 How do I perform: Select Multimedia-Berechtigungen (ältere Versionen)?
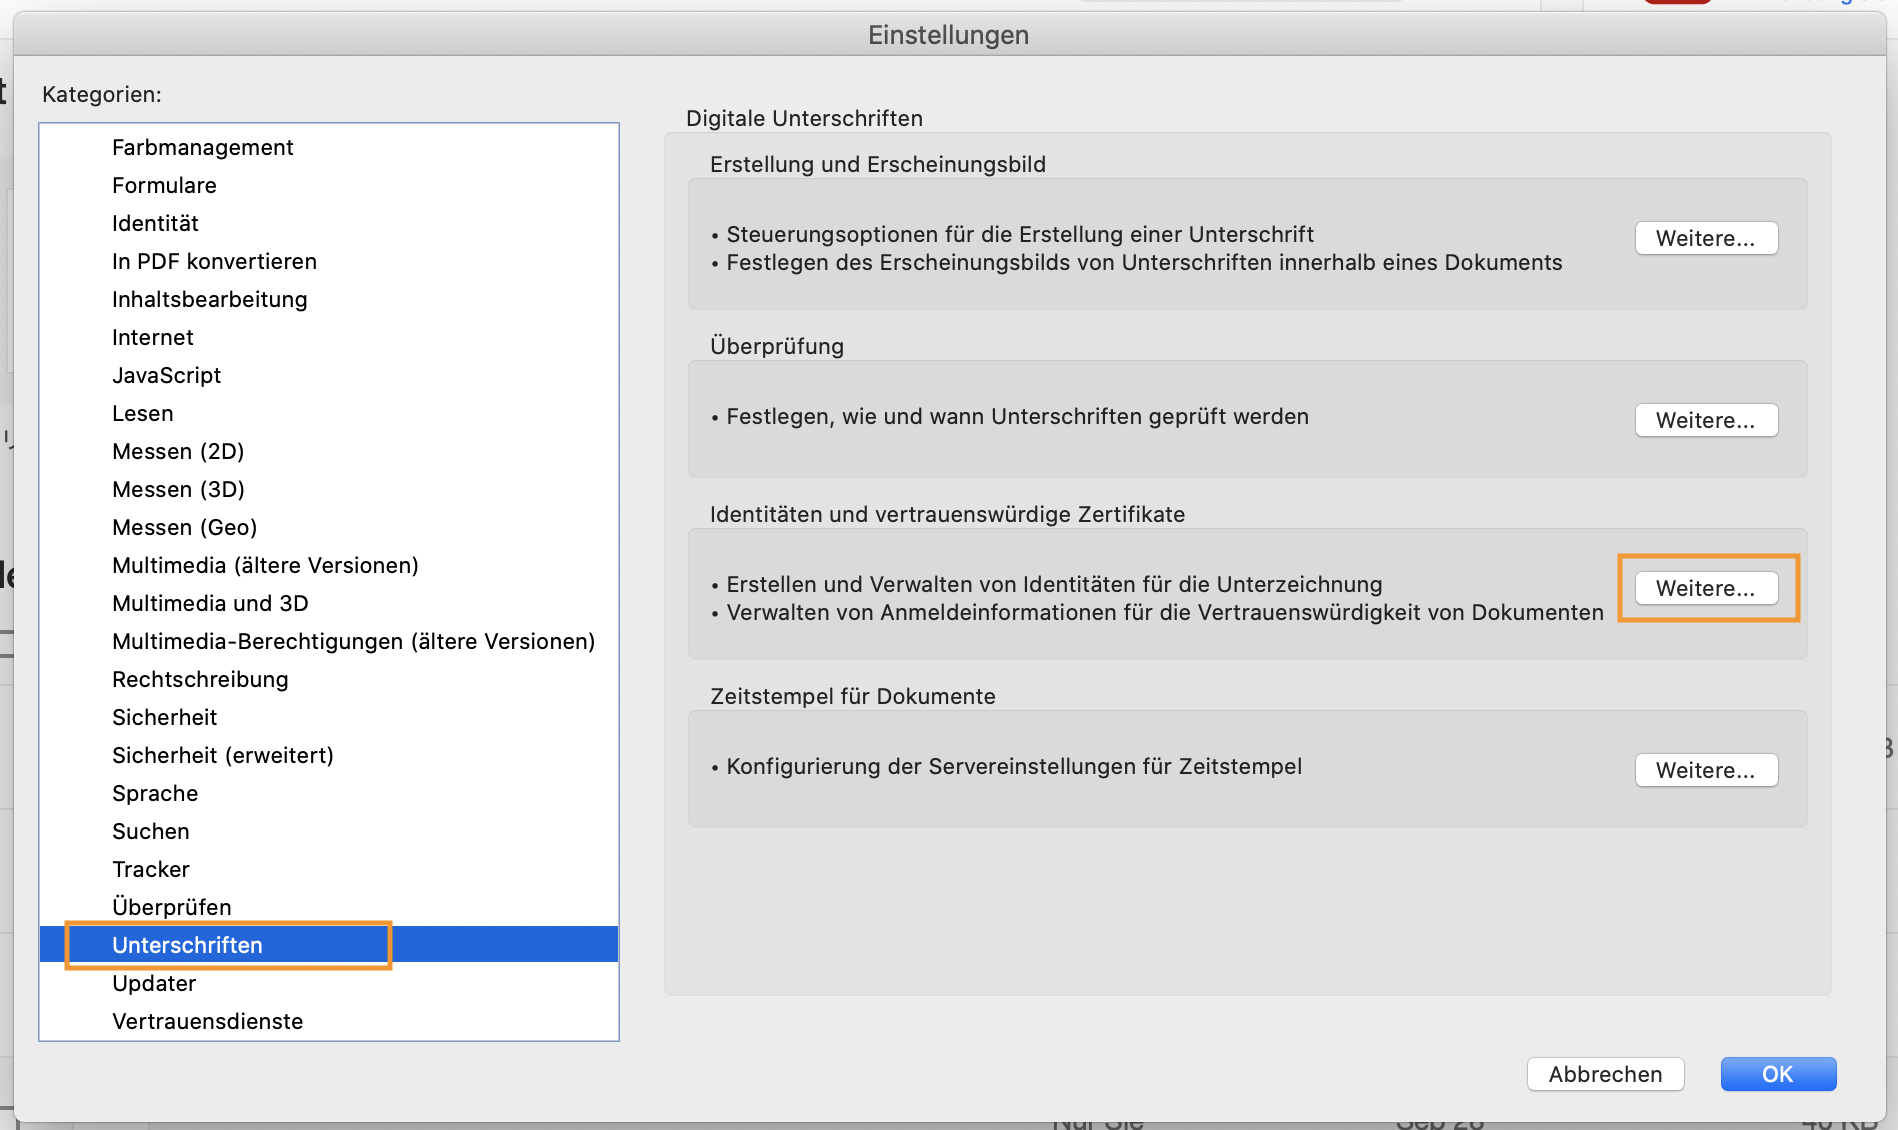tap(329, 641)
